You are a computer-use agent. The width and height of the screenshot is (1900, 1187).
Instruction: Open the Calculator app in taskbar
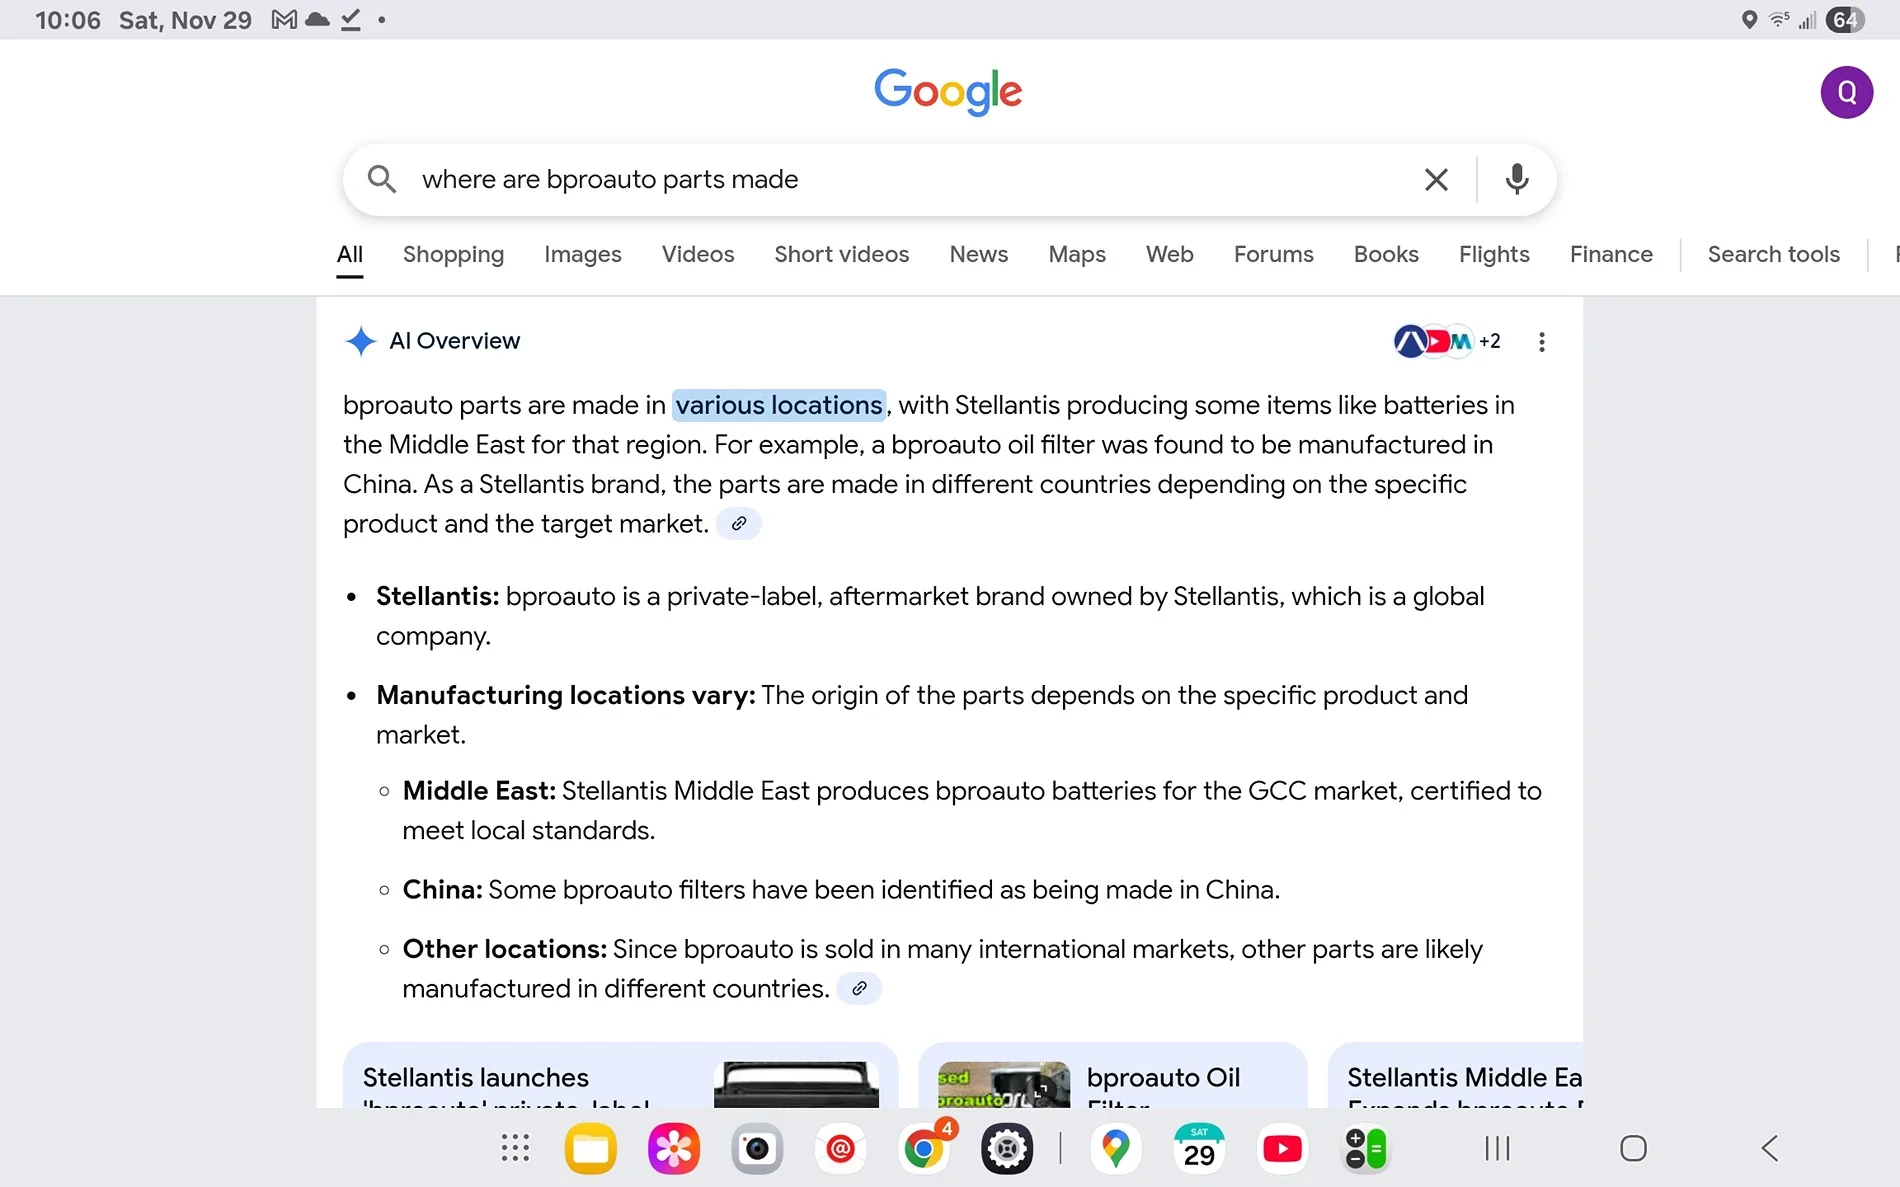(x=1366, y=1148)
